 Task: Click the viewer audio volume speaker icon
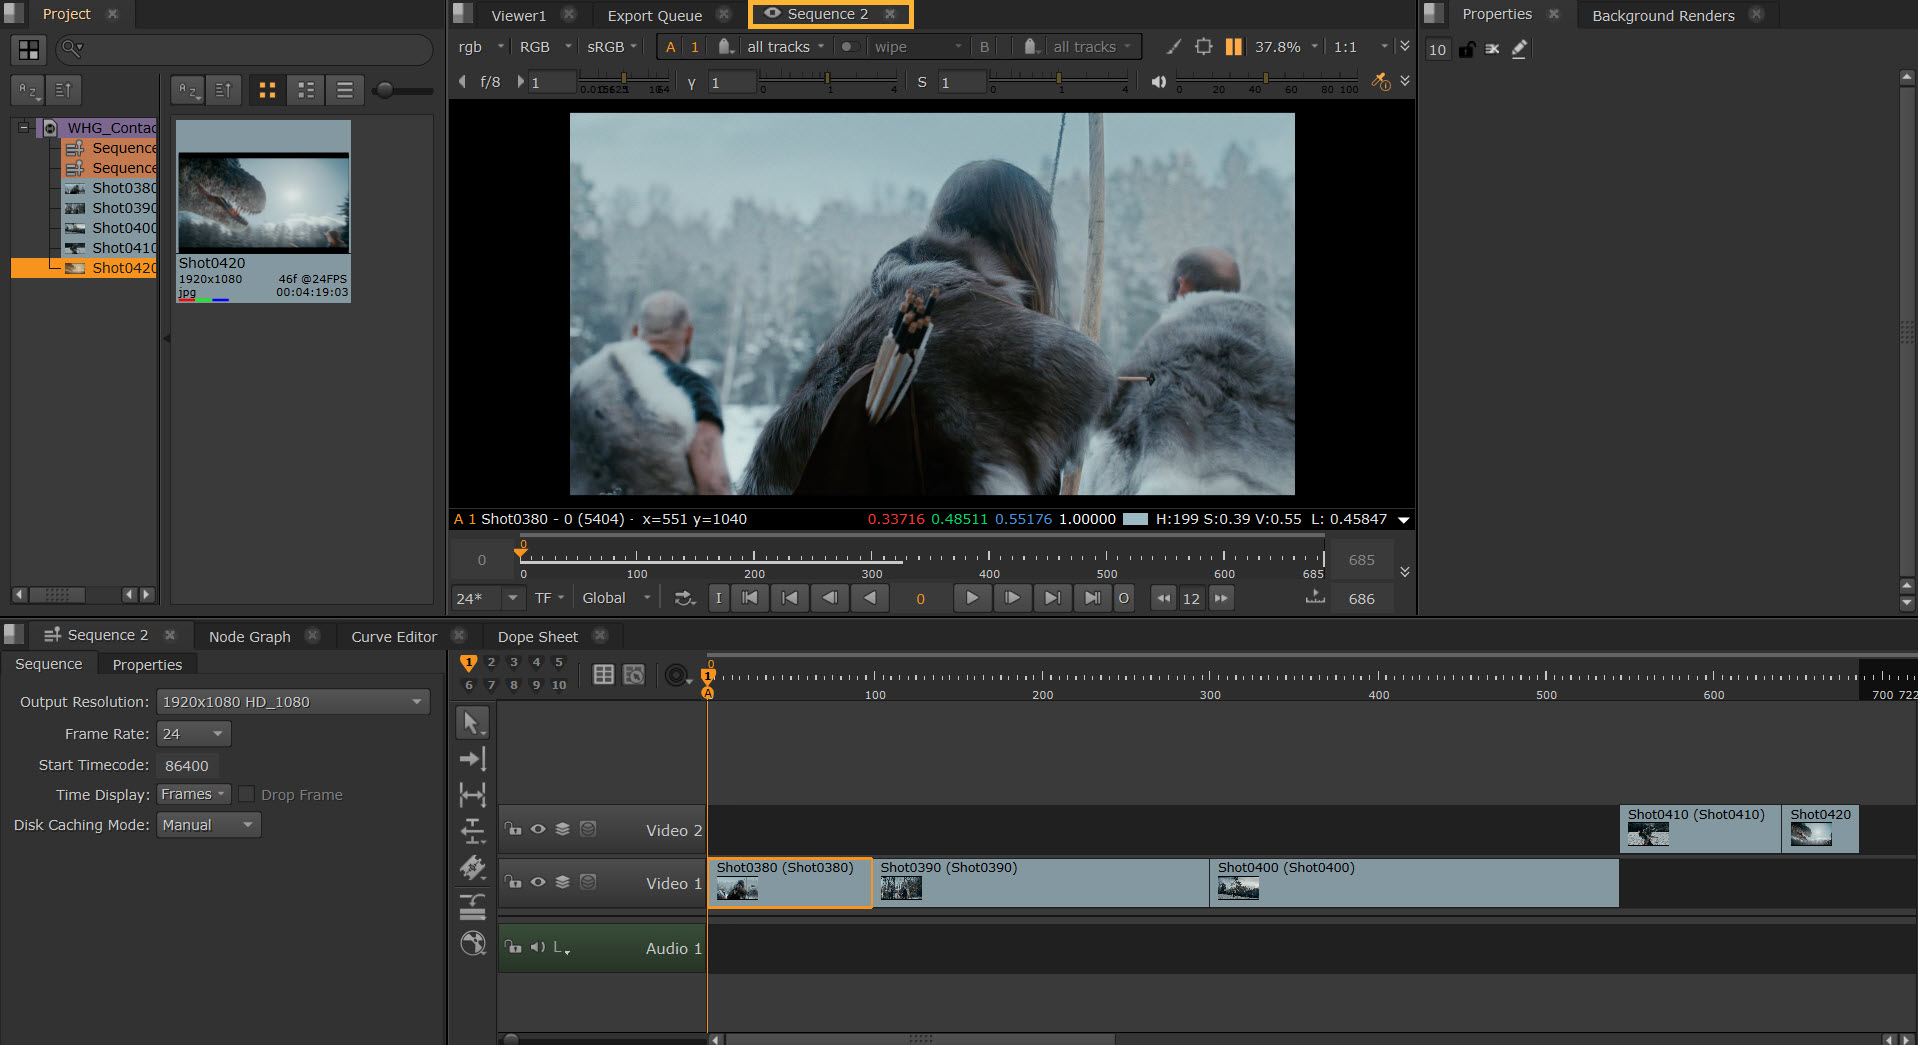click(x=1158, y=82)
